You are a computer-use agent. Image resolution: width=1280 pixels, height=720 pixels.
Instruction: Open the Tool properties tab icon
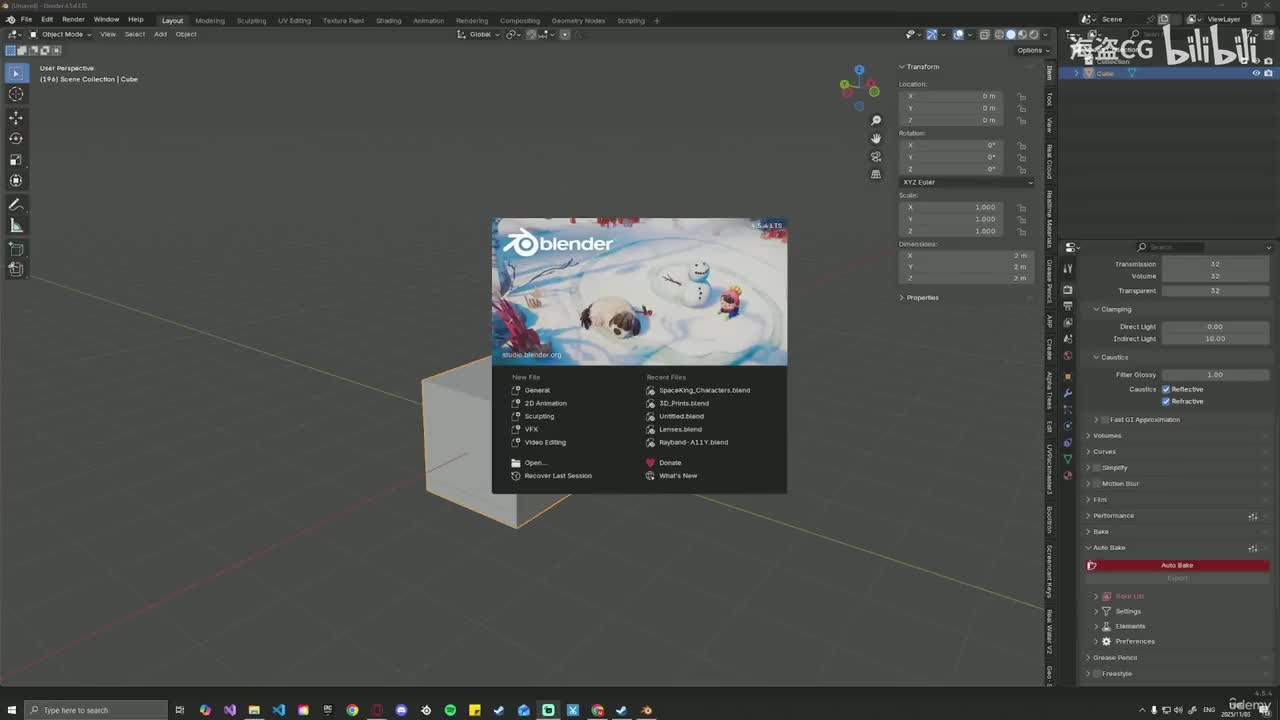click(1068, 269)
